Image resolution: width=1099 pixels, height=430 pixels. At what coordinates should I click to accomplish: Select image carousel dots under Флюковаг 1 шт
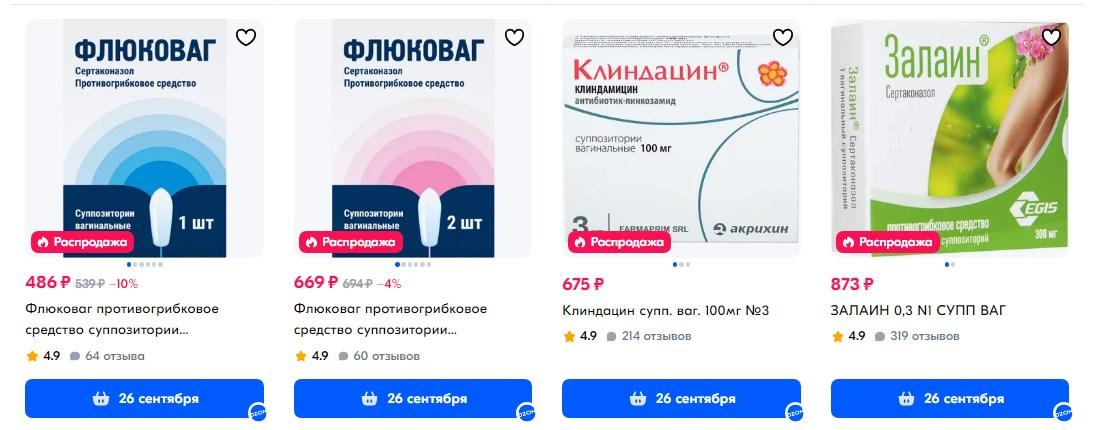pos(144,265)
